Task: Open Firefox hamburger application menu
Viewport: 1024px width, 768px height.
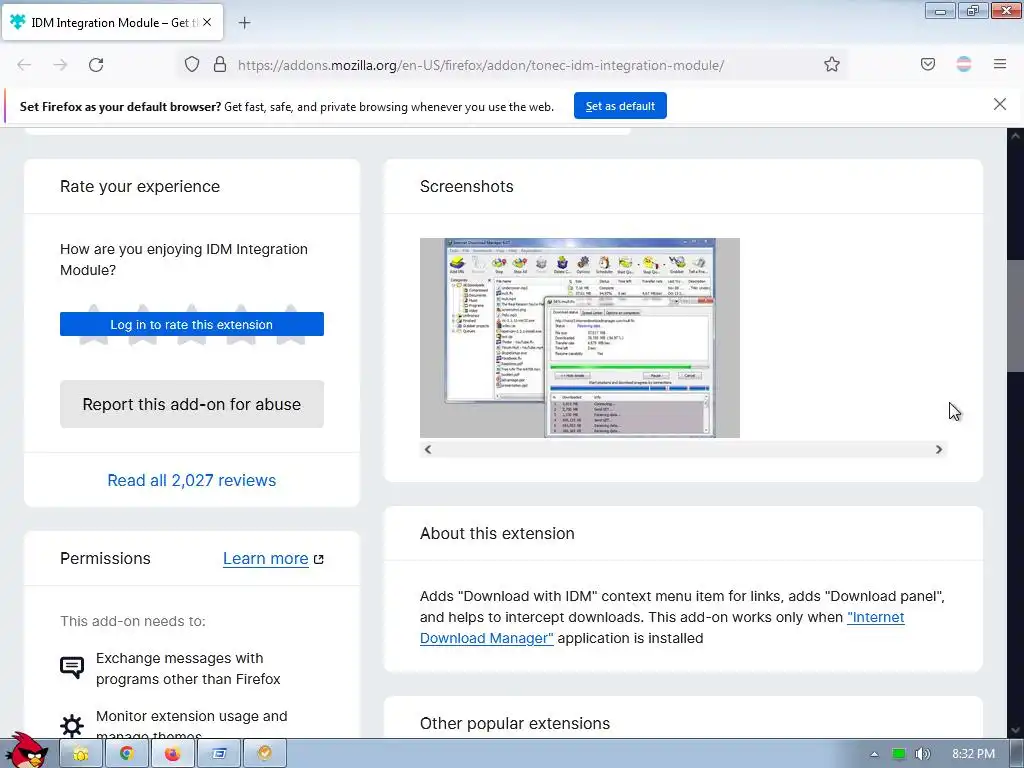Action: (1000, 64)
